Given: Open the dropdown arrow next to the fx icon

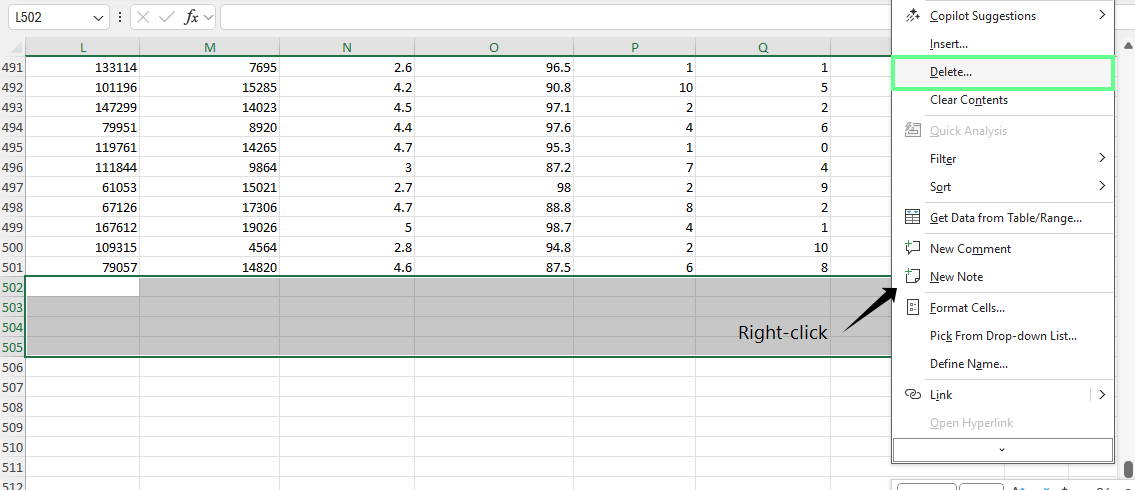Looking at the screenshot, I should pos(208,17).
